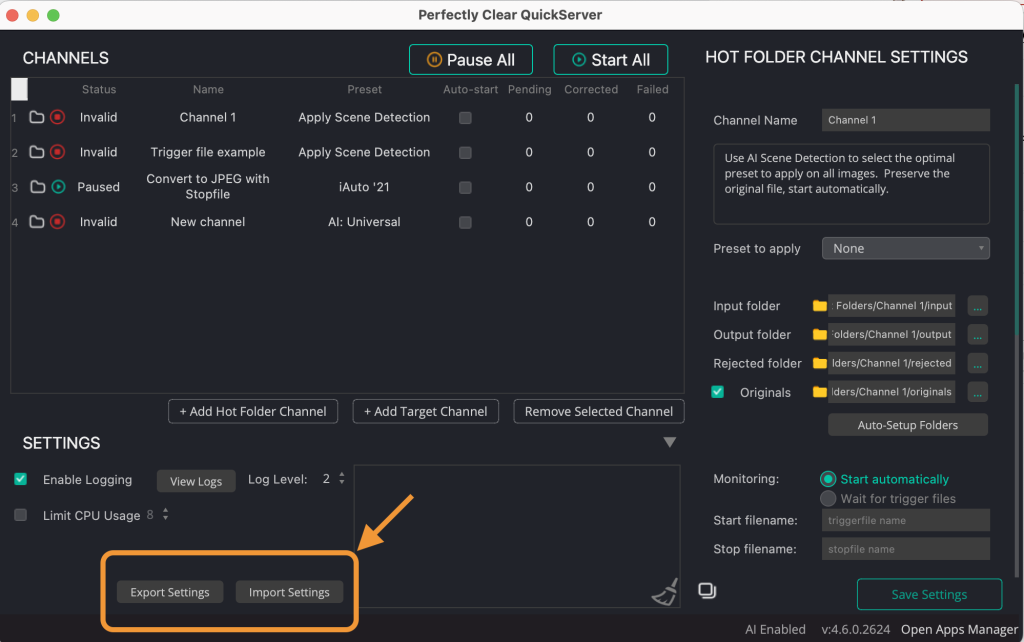Open Apps Manager link

point(959,630)
